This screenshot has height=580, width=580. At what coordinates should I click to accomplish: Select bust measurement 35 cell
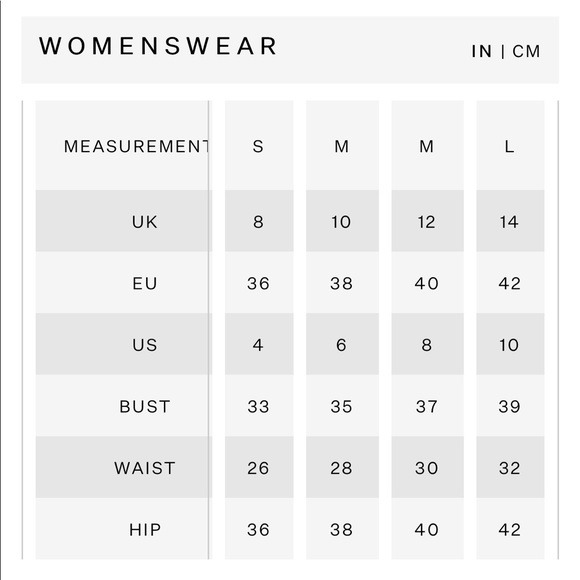click(x=342, y=405)
